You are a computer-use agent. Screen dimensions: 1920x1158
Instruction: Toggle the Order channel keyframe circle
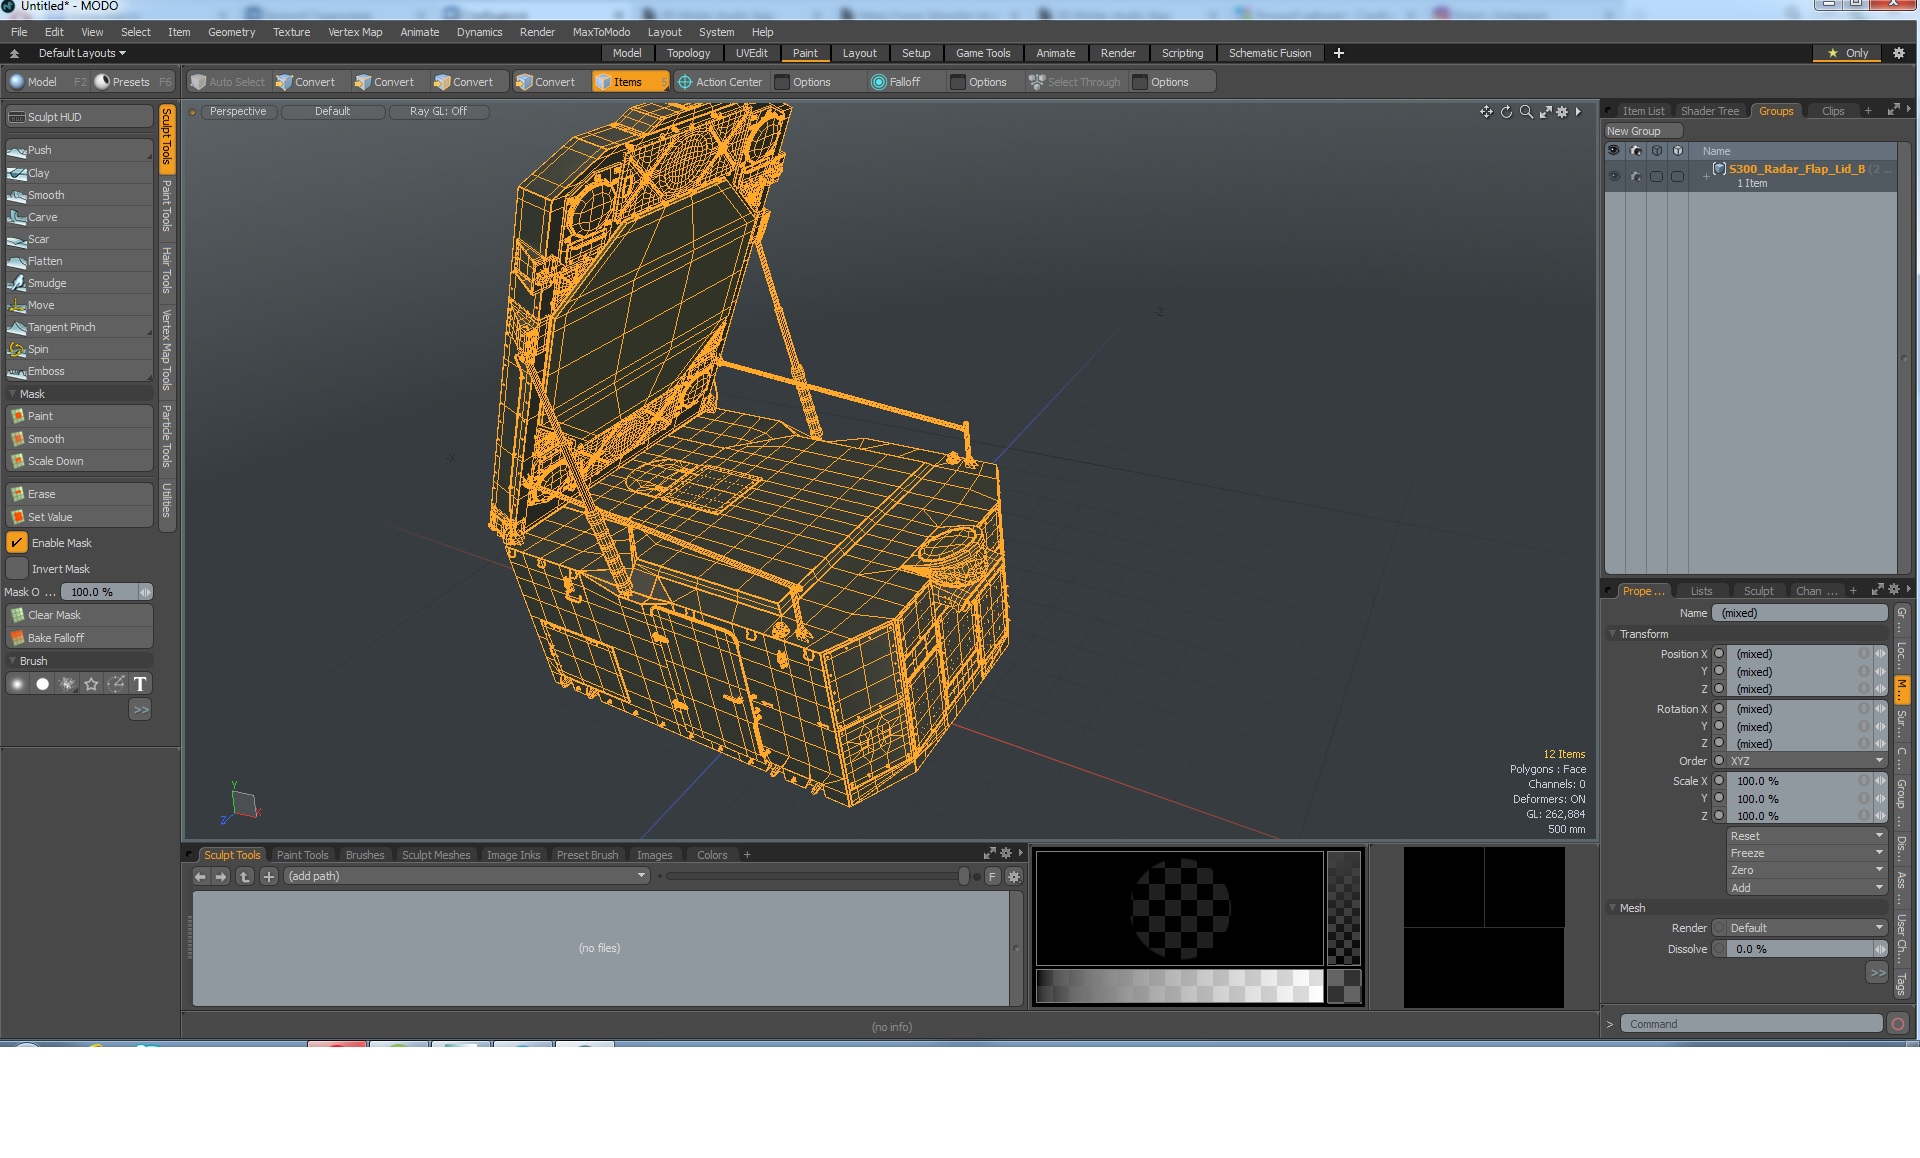point(1719,761)
